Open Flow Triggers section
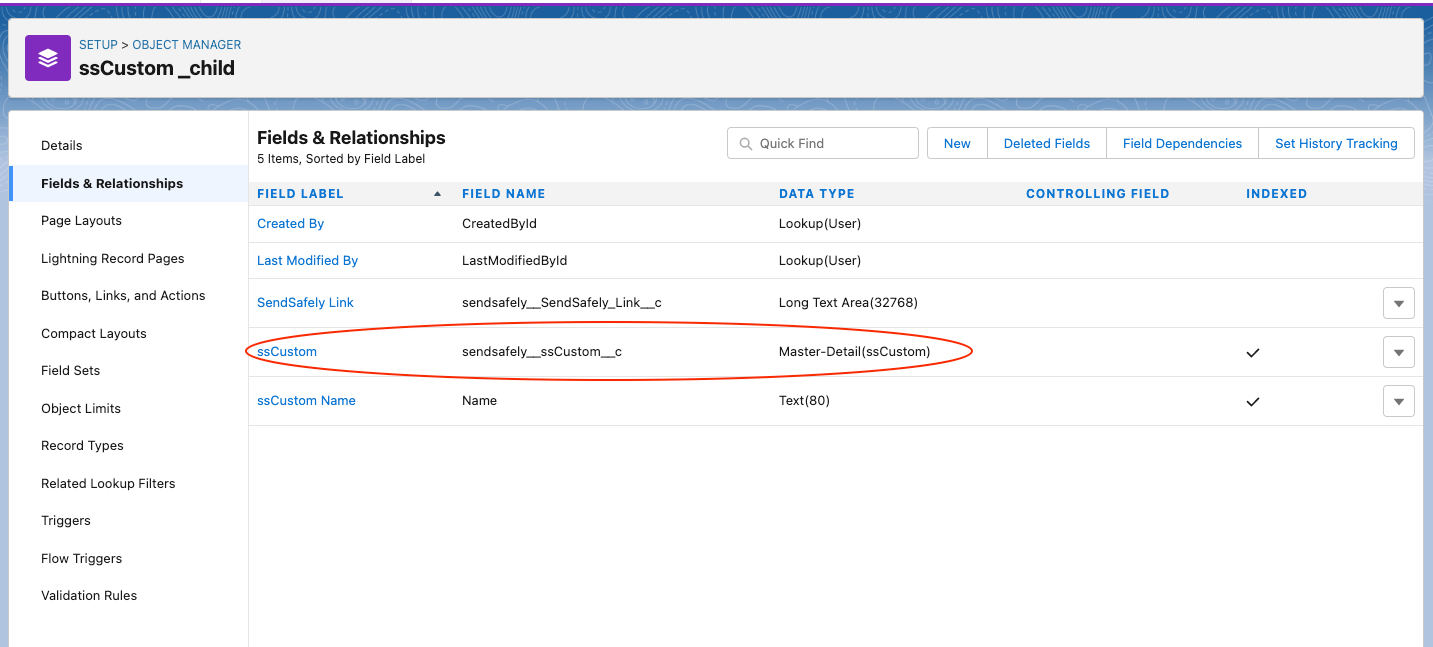Viewport: 1433px width, 647px height. coord(81,559)
